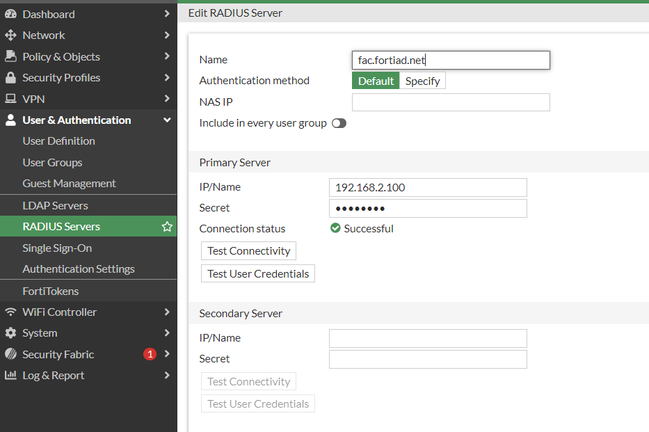This screenshot has height=432, width=649.
Task: Select Specify authentication method
Action: pos(422,81)
